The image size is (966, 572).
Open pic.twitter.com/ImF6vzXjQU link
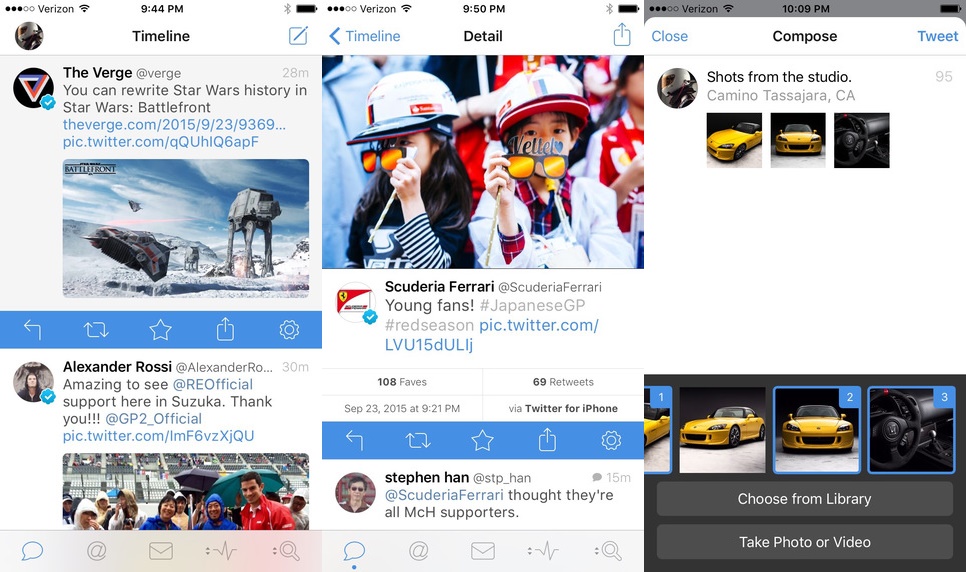coord(158,436)
